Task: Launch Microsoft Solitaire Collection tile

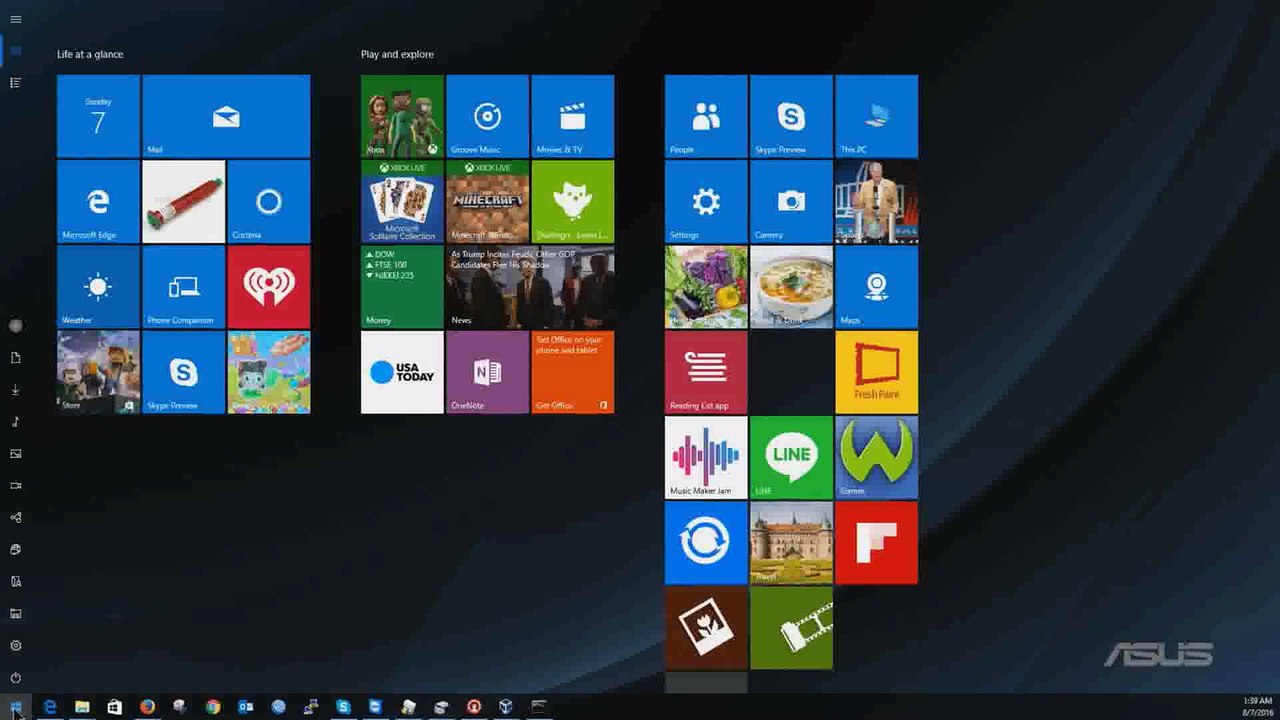Action: (402, 202)
